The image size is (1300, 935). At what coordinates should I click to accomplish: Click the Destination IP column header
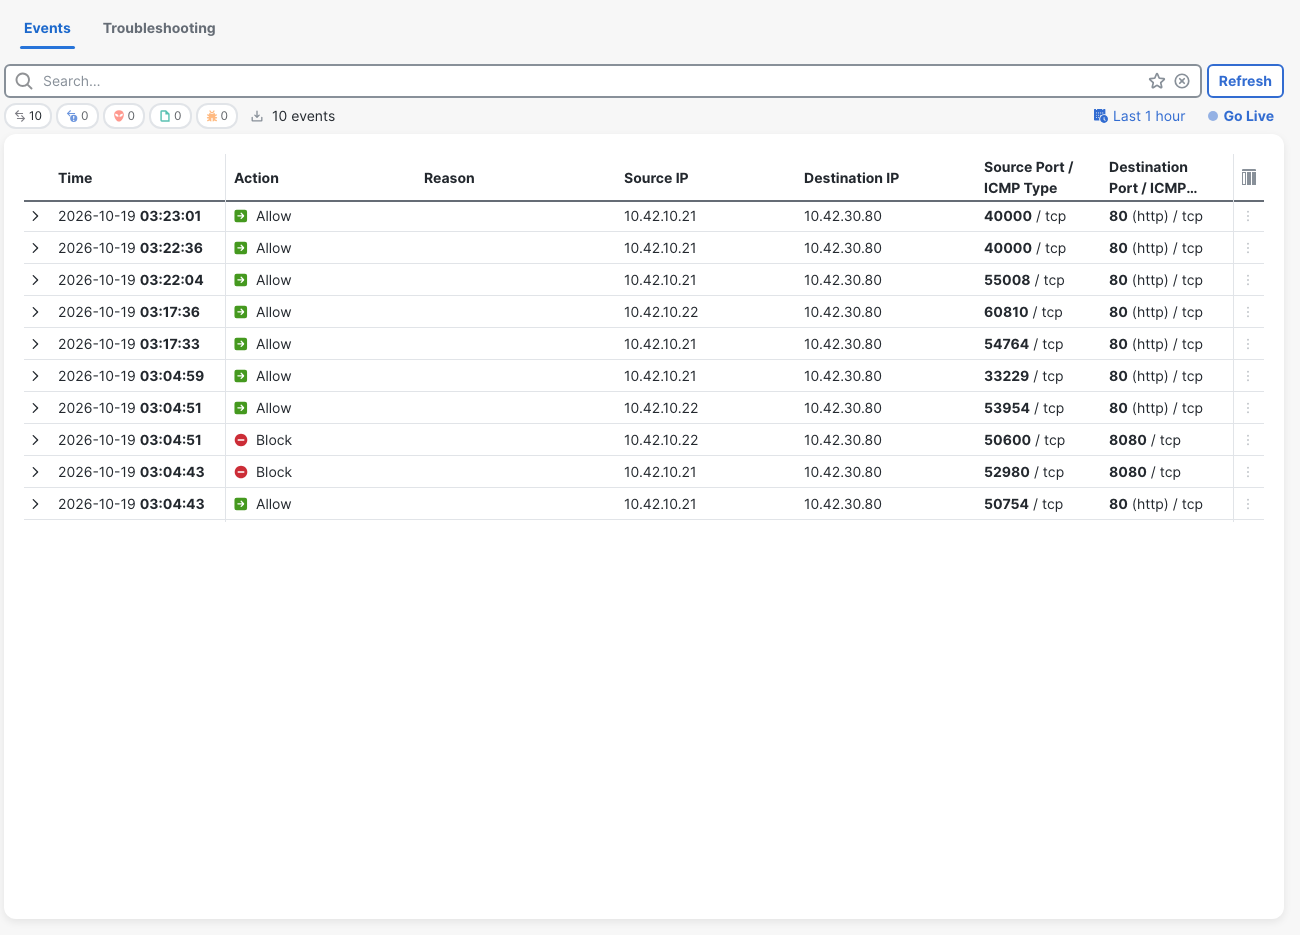click(x=851, y=178)
